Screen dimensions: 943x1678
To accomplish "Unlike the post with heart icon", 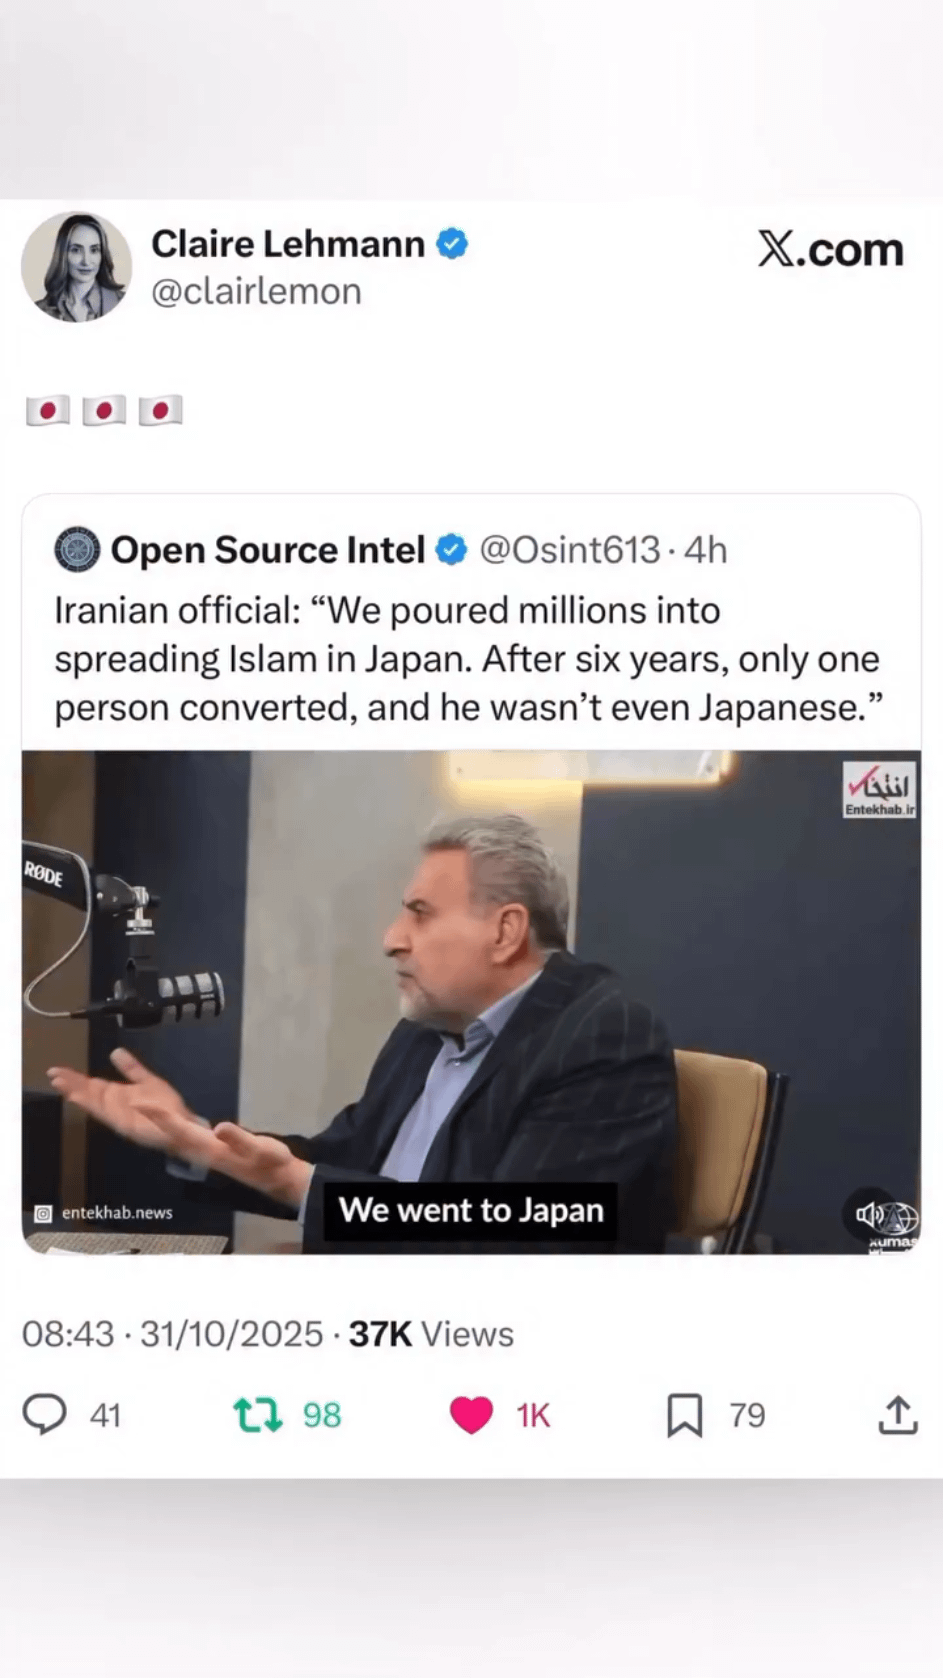I will tap(471, 1415).
